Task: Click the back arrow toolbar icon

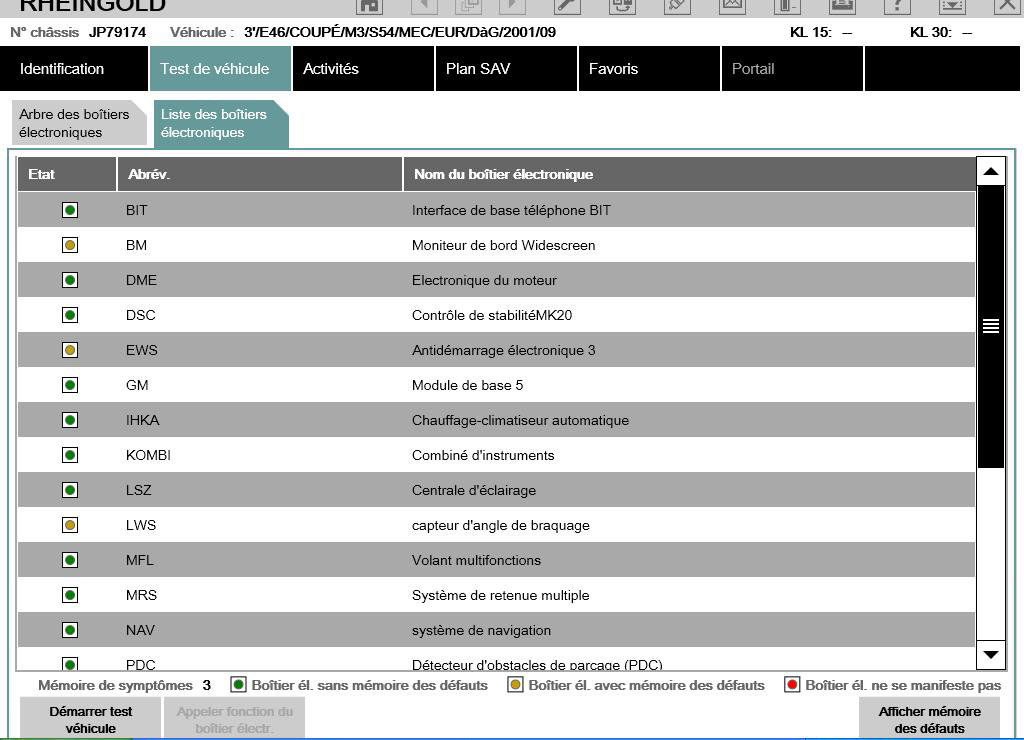Action: tap(424, 6)
